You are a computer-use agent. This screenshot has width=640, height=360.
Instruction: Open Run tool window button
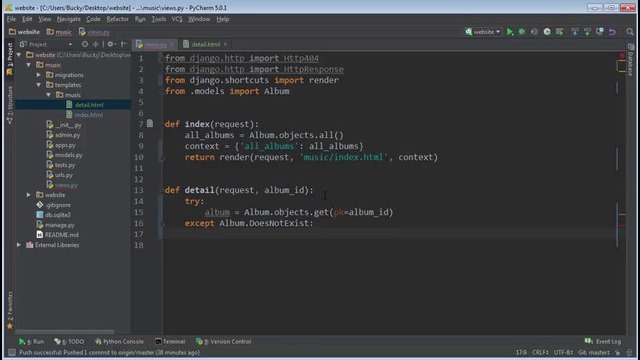pos(31,341)
